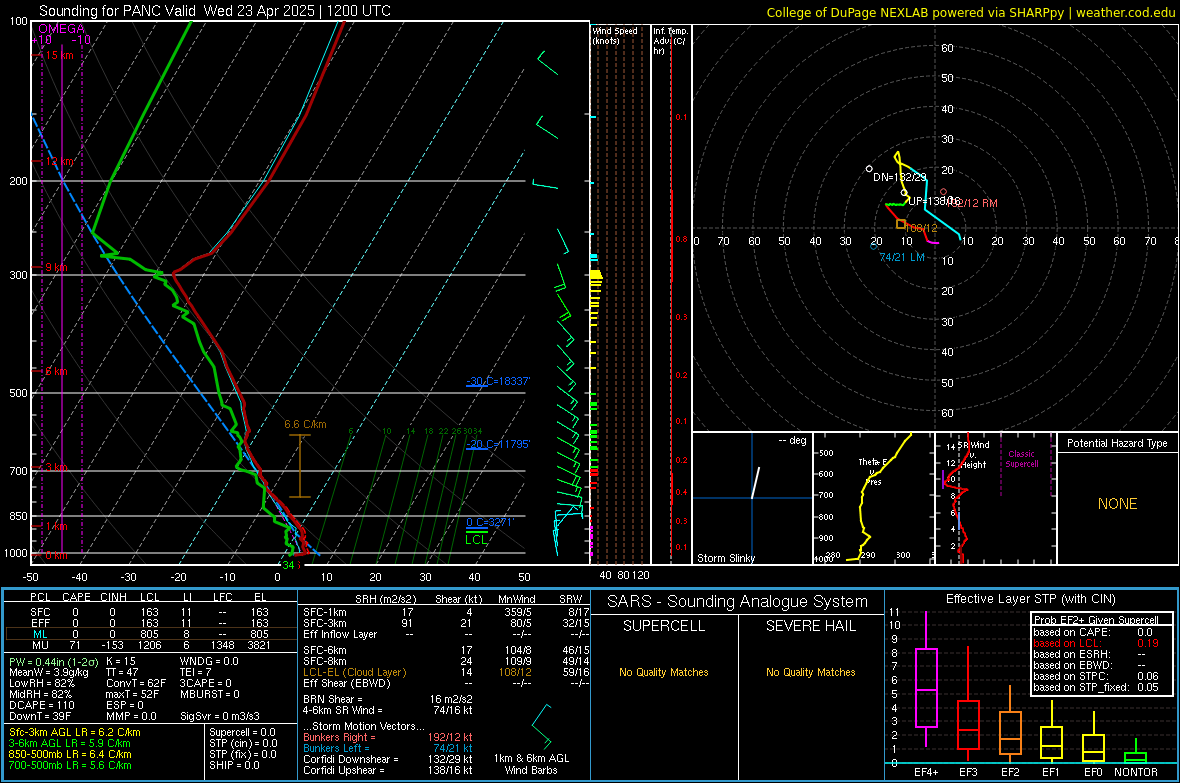Click the '0 C=3271'' freezing level label
The height and width of the screenshot is (783, 1180).
[x=490, y=522]
